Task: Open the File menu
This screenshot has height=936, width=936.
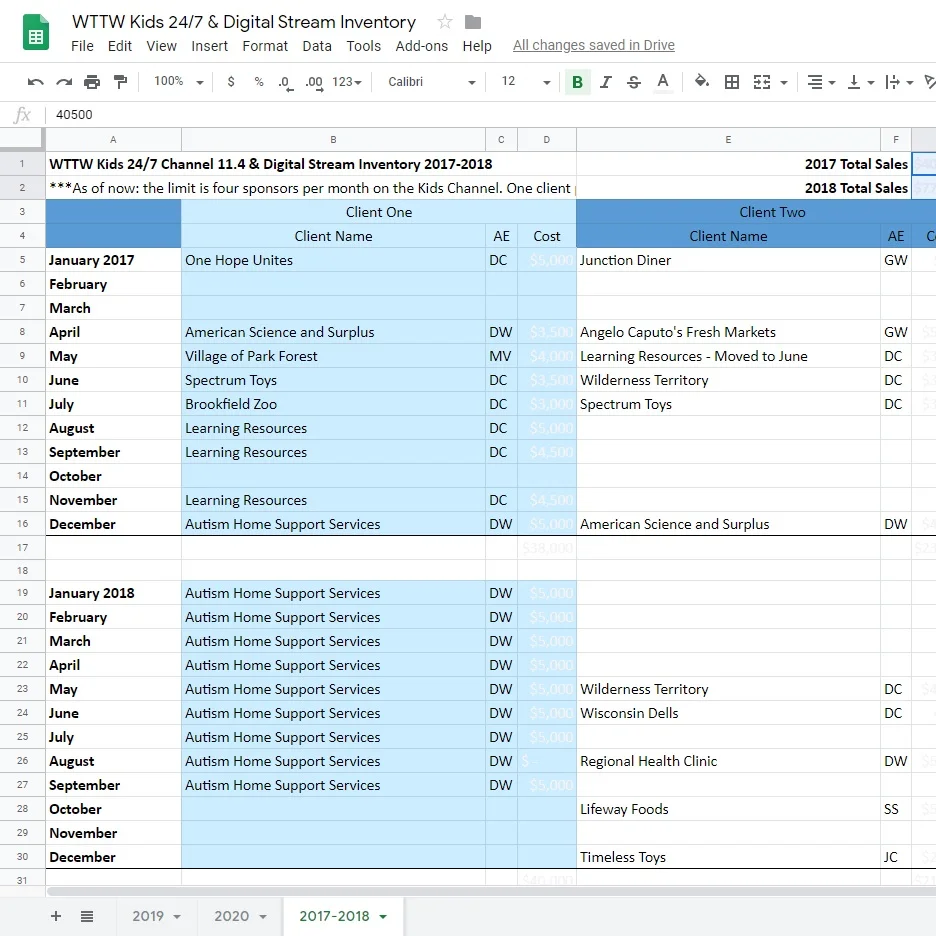Action: coord(82,46)
